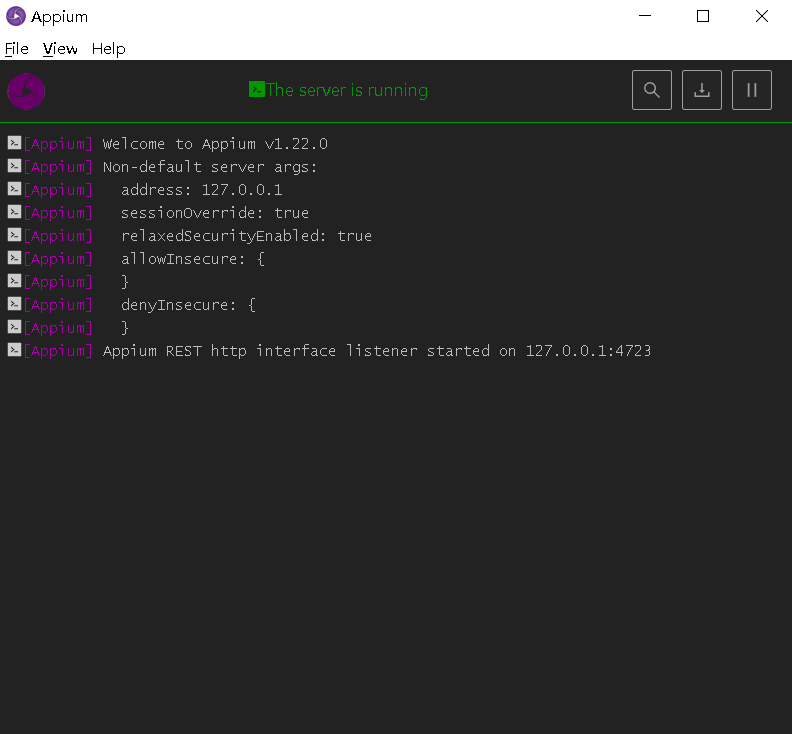
Task: Click the 'denyInsecure: {' log text
Action: click(x=188, y=305)
